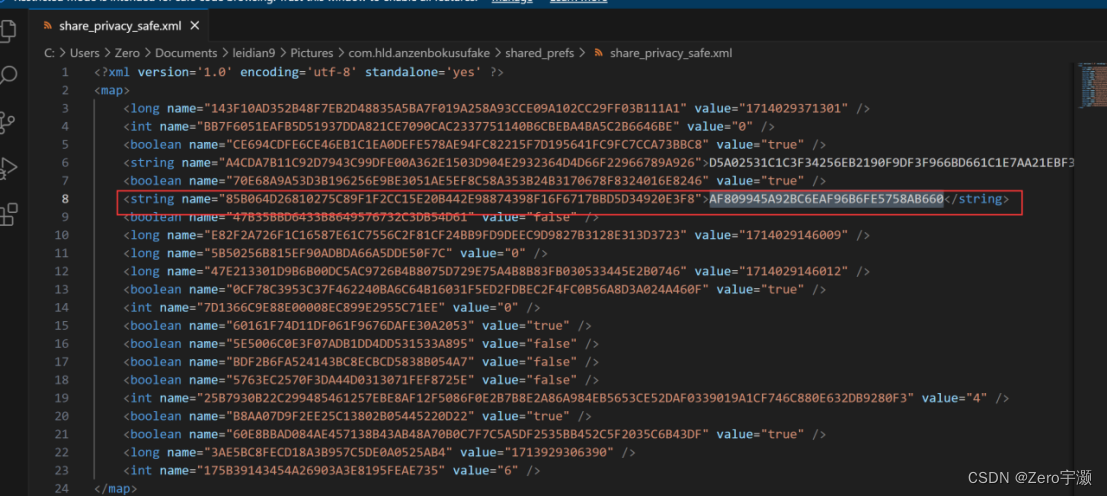This screenshot has width=1108, height=496.
Task: Click line number 2 in the gutter
Action: pos(65,90)
